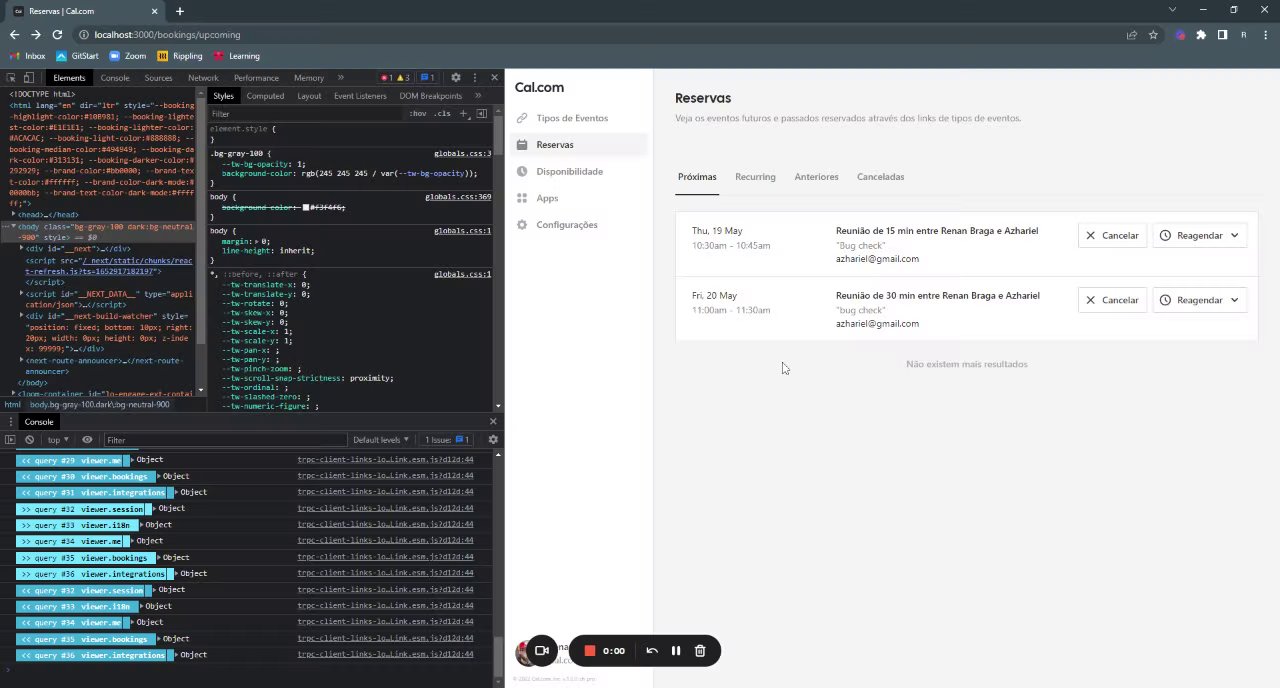Cancel the Thu 19 May booking
The height and width of the screenshot is (688, 1280).
coord(1112,235)
